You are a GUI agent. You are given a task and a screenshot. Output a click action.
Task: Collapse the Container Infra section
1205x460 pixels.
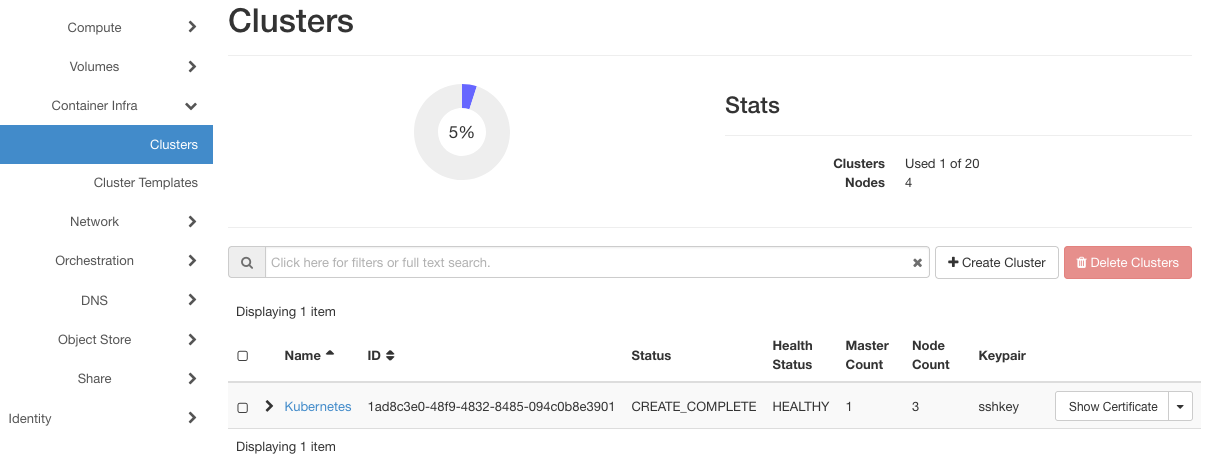191,106
